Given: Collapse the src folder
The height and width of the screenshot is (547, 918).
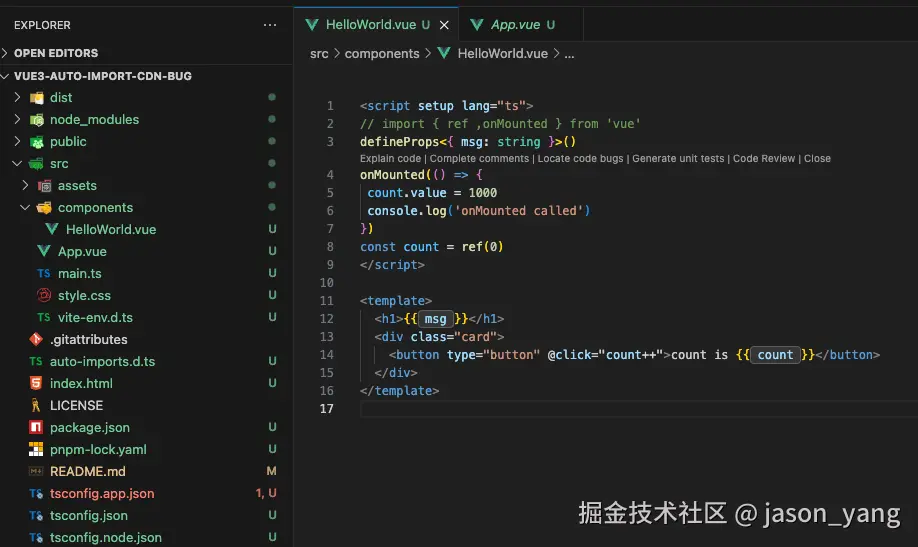Looking at the screenshot, I should pyautogui.click(x=17, y=163).
